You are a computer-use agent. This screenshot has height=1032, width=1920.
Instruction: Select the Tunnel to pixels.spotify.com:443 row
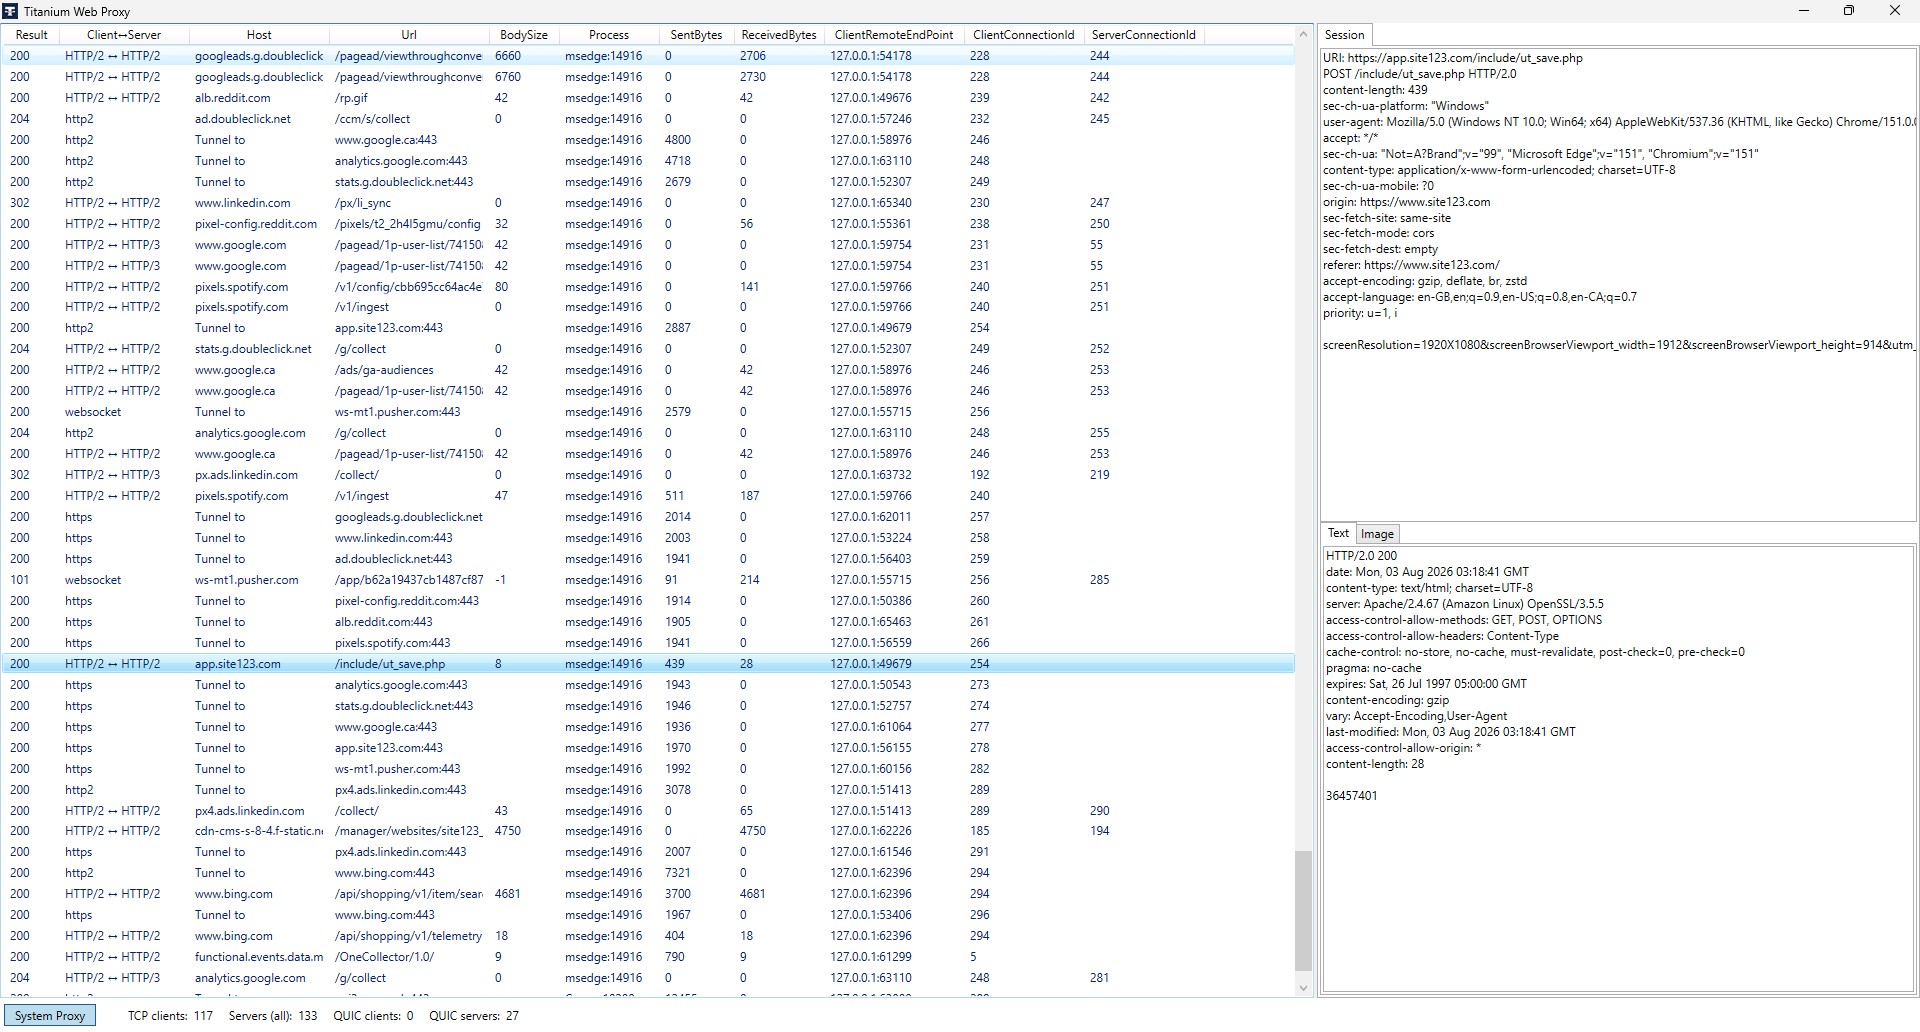(x=648, y=643)
